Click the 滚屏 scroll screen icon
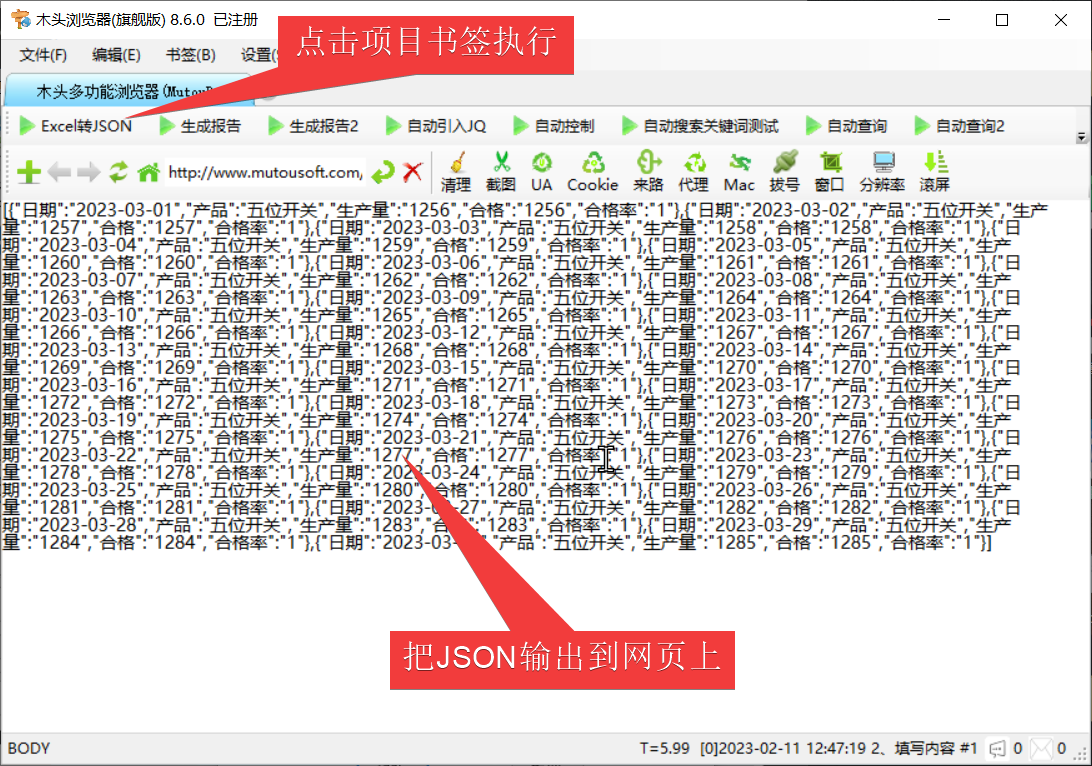1092x766 pixels. pos(935,171)
